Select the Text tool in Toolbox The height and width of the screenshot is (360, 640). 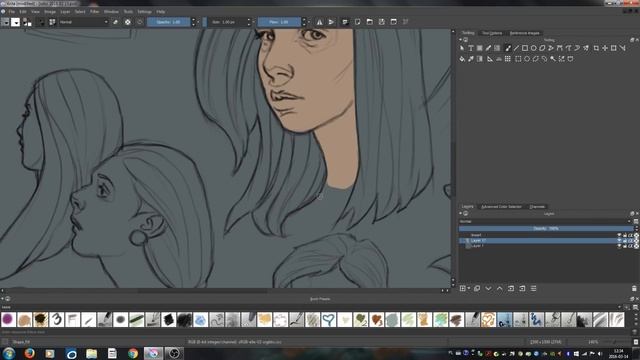click(x=471, y=48)
